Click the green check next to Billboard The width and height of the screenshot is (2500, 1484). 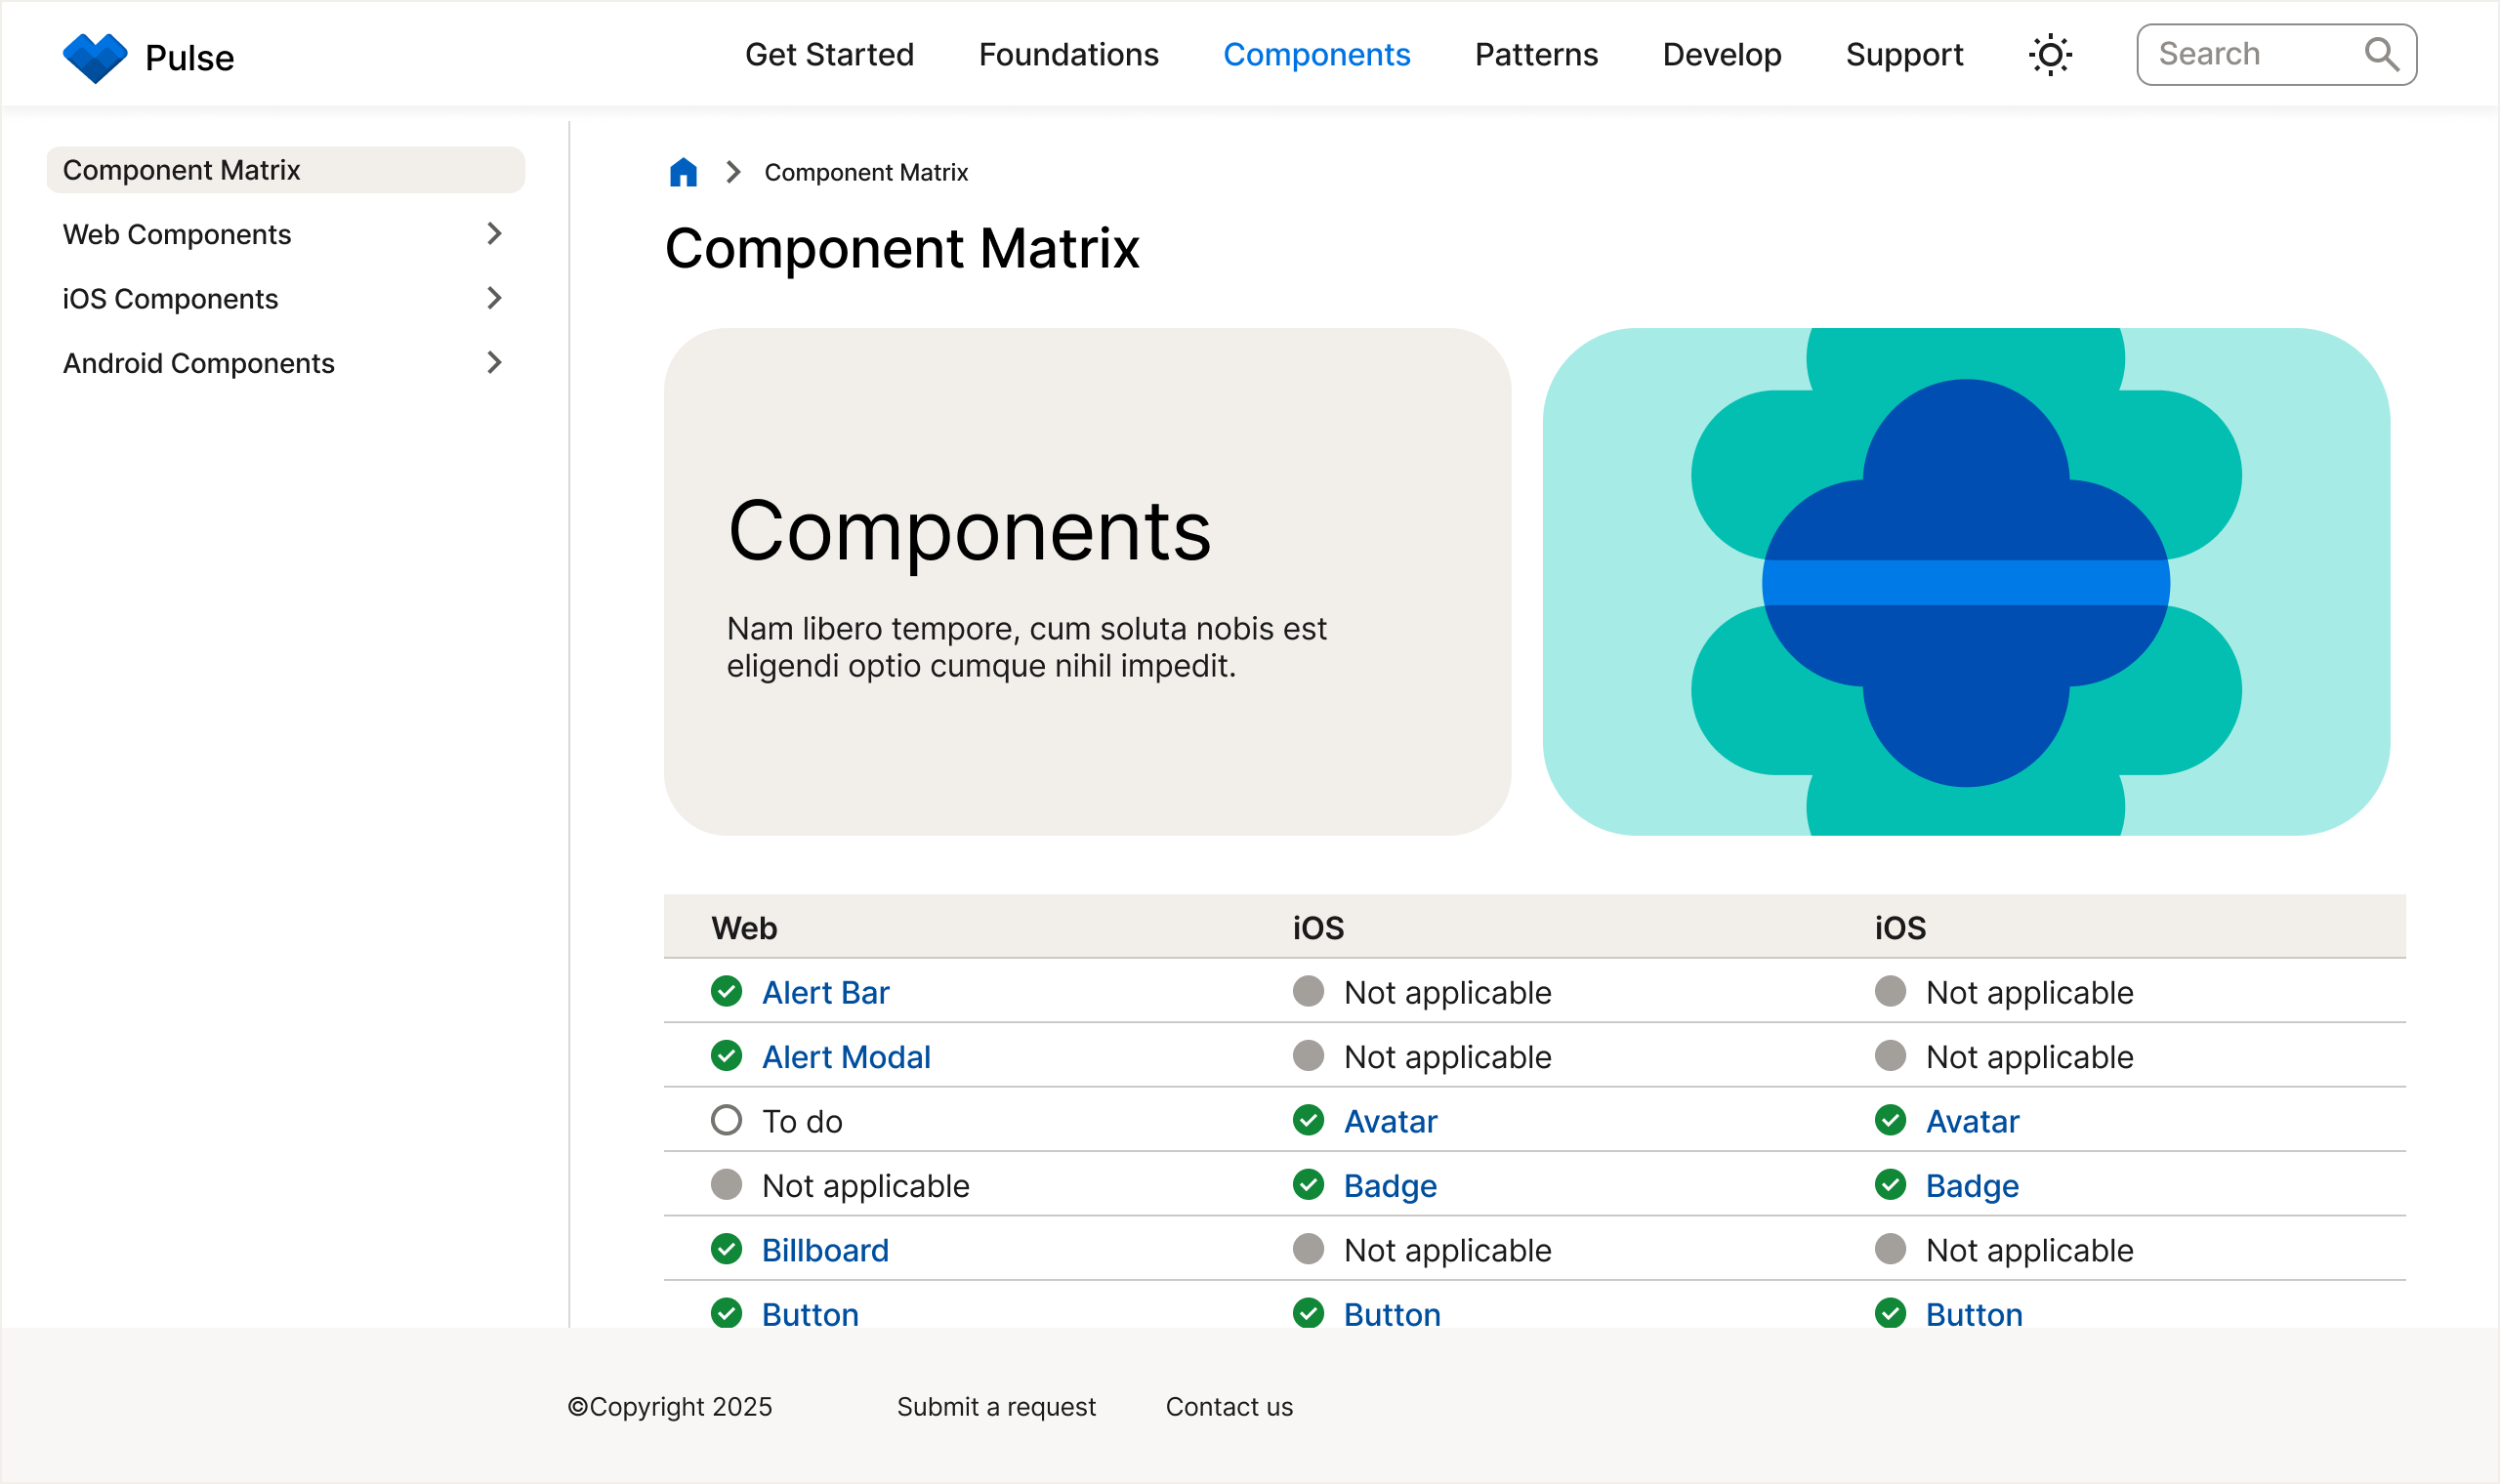[727, 1249]
